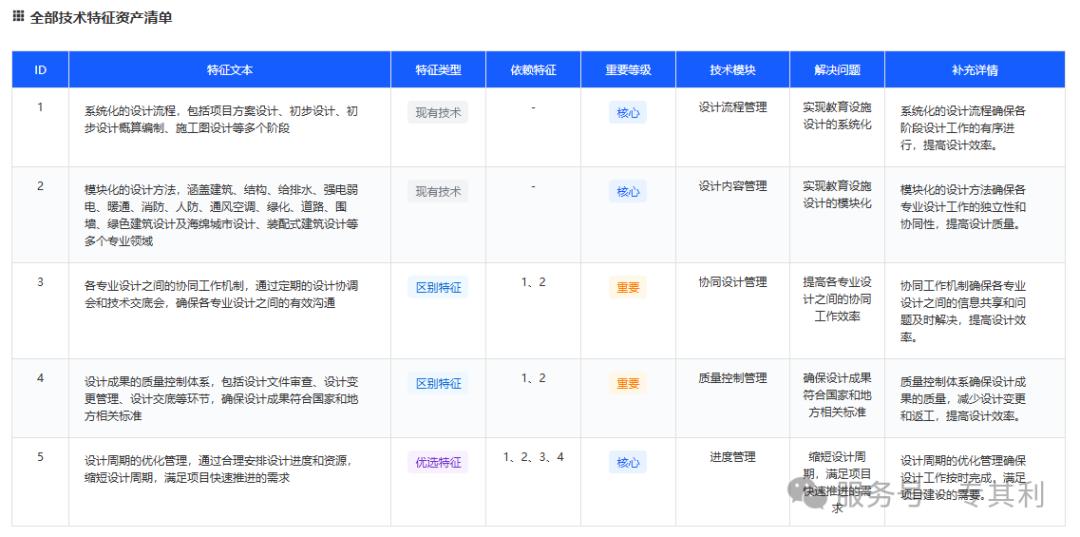Viewport: 1080px width, 537px height.
Task: Click the 依赖特征 column header
Action: point(533,70)
